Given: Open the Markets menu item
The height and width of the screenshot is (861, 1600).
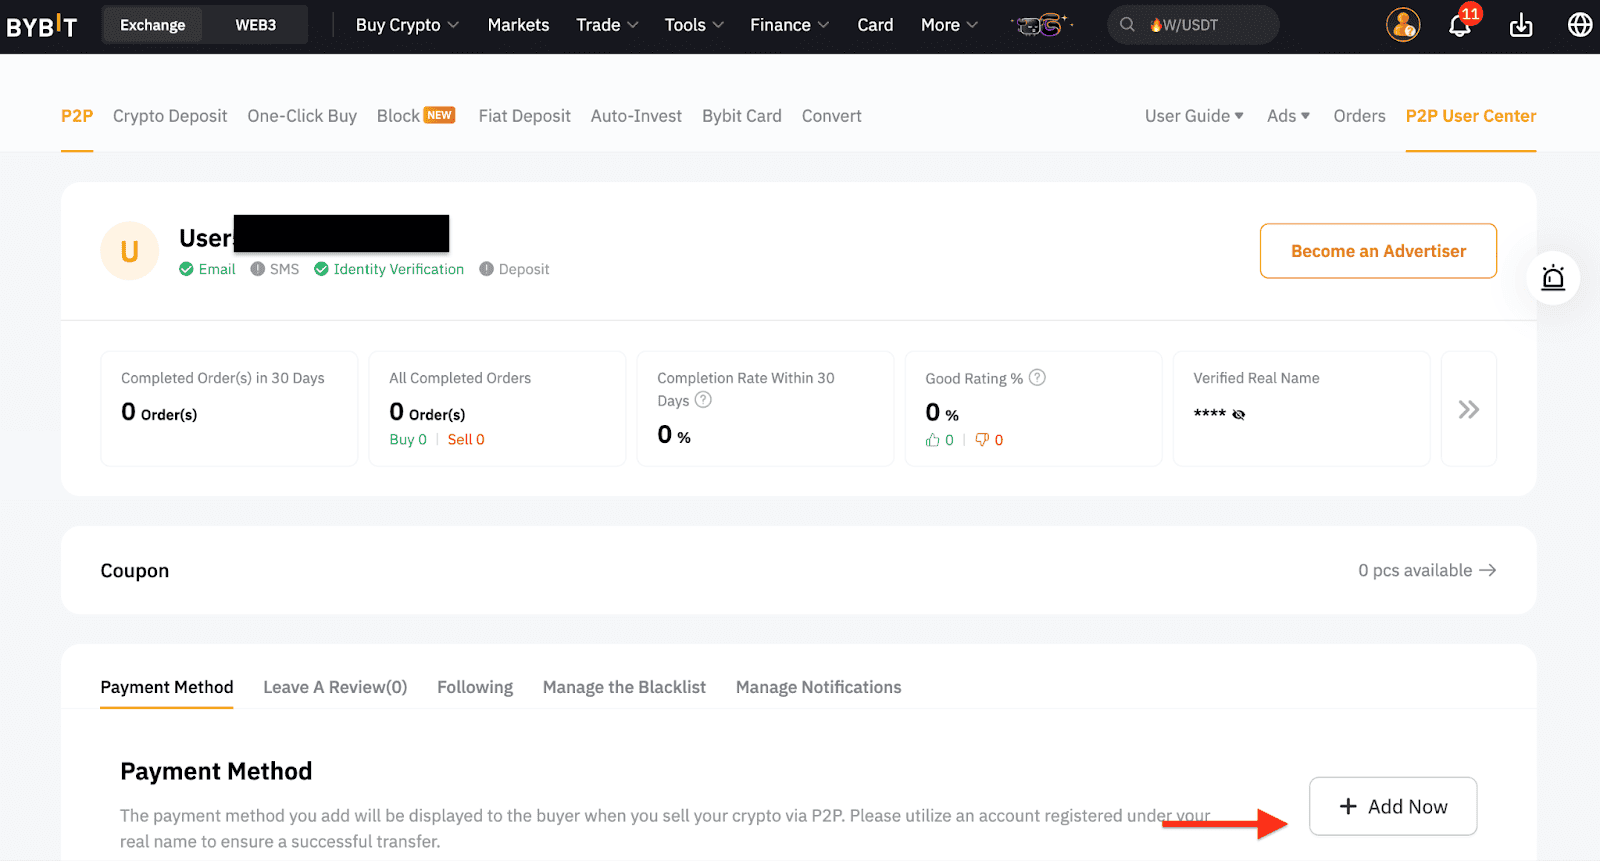Looking at the screenshot, I should pos(518,25).
